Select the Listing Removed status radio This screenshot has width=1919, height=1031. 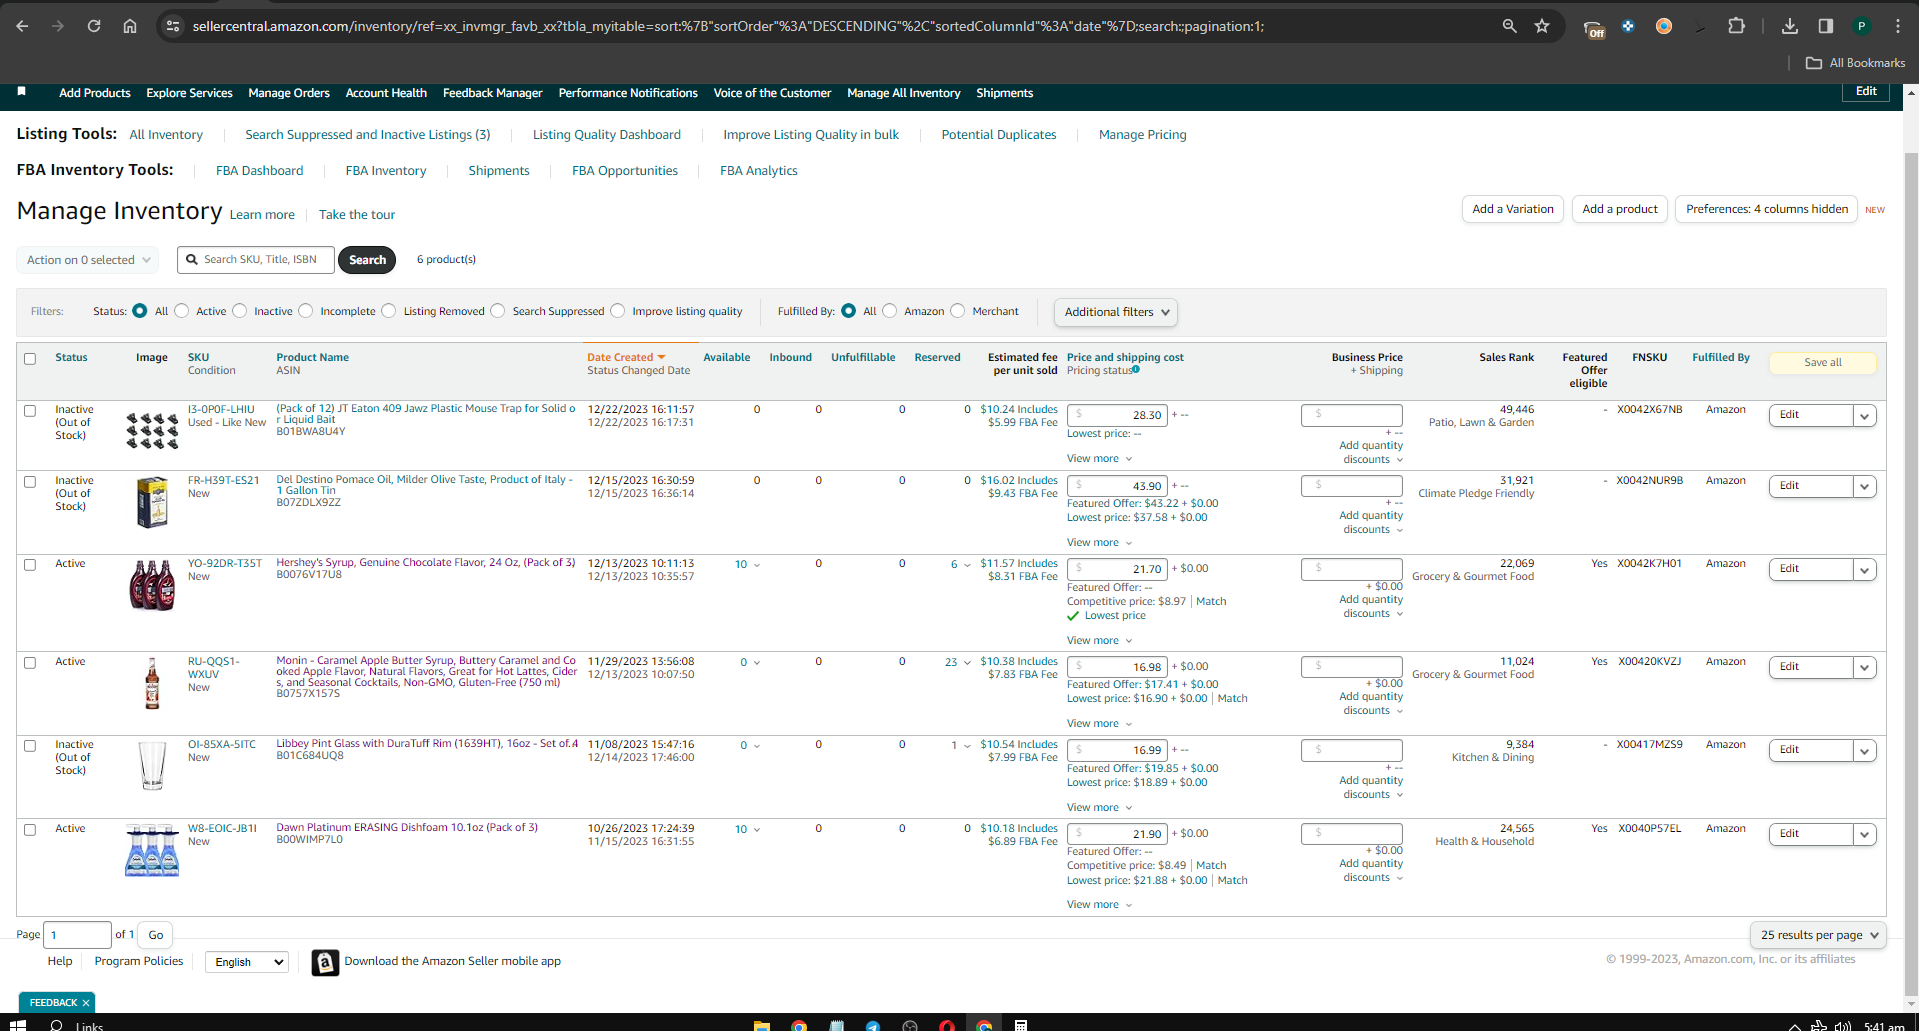pyautogui.click(x=389, y=311)
